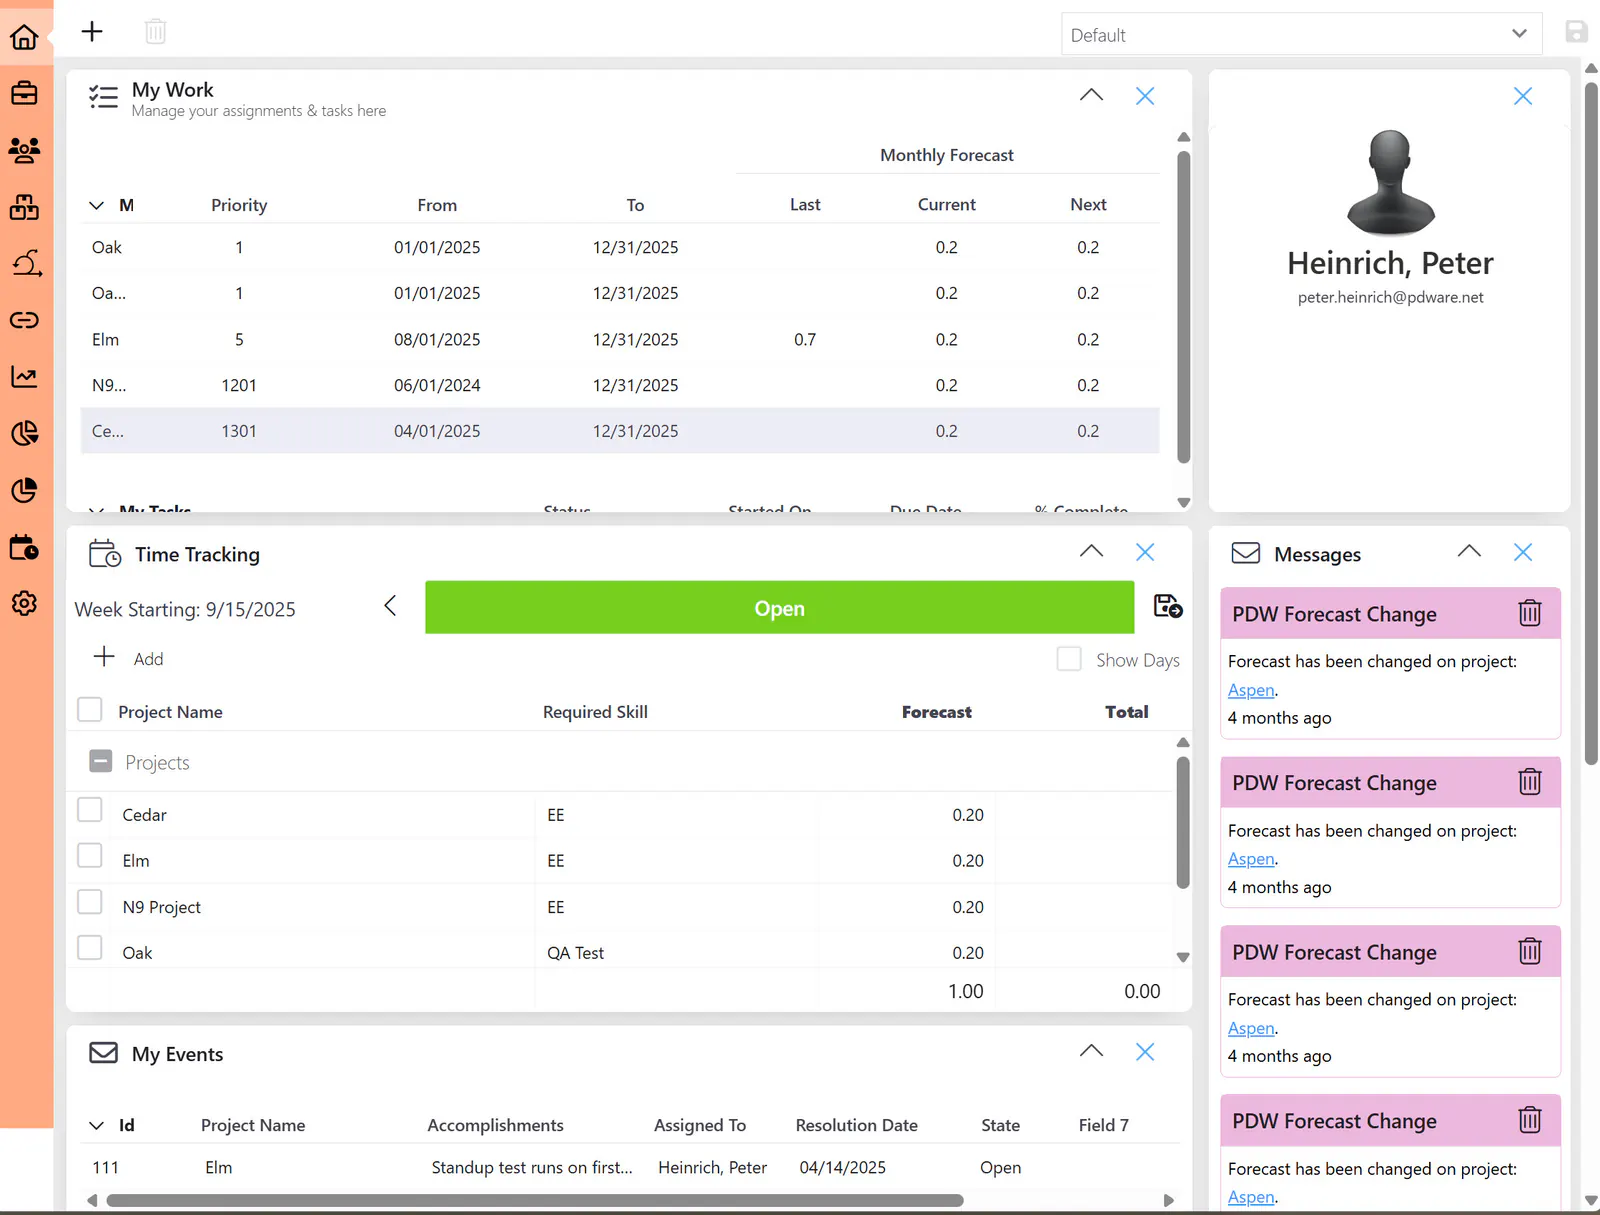The image size is (1600, 1215).
Task: Close the Messages panel
Action: pos(1522,552)
